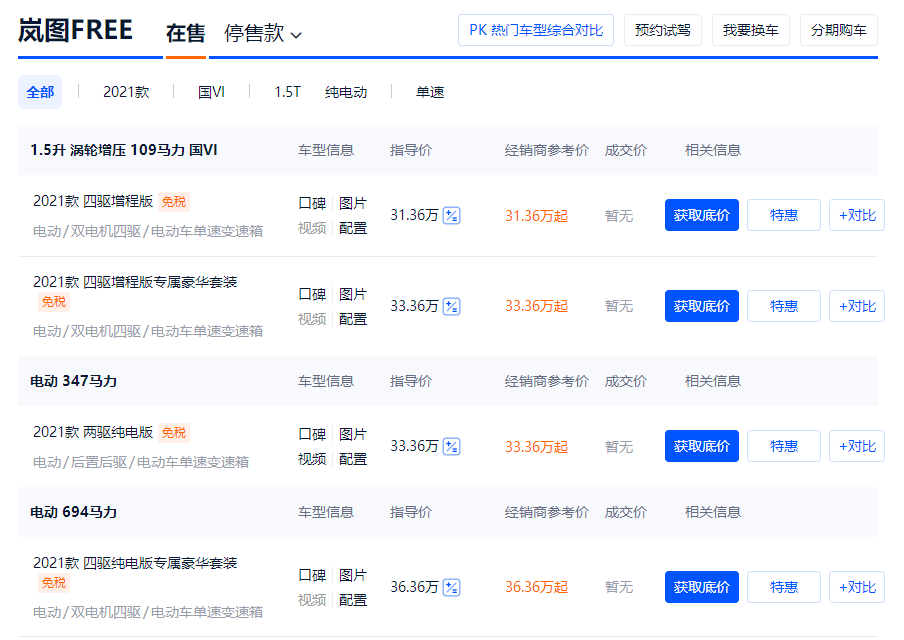Viewport: 904px width, 640px height.
Task: Click 免税 tag on 两驱纯电版
Action: [x=174, y=432]
